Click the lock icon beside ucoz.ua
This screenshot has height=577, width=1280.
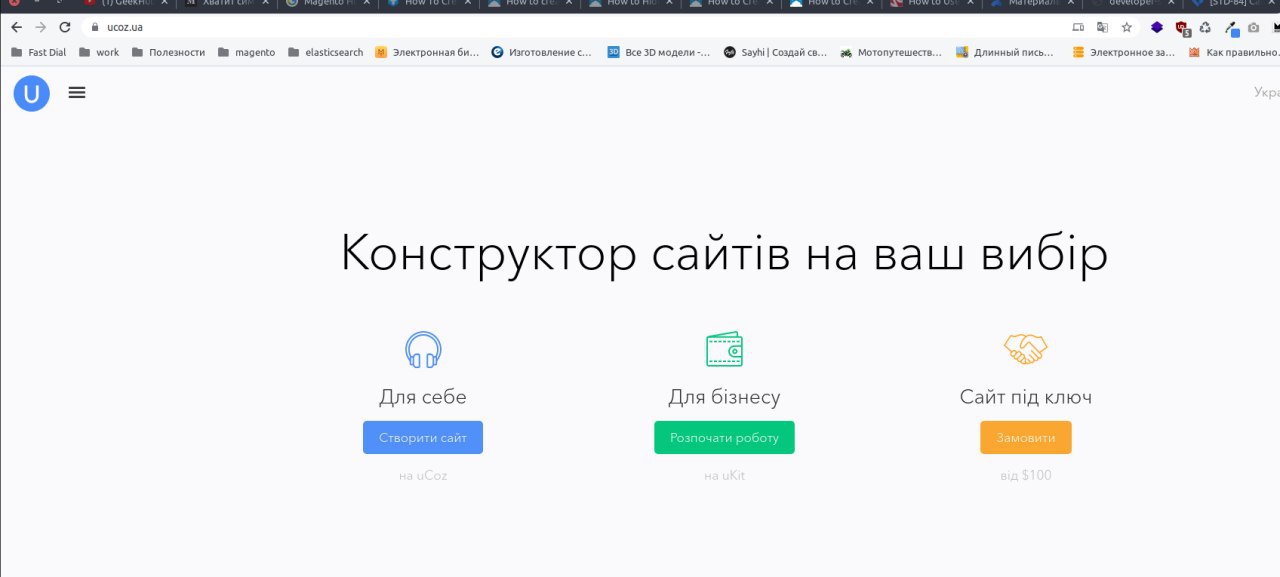coord(94,27)
